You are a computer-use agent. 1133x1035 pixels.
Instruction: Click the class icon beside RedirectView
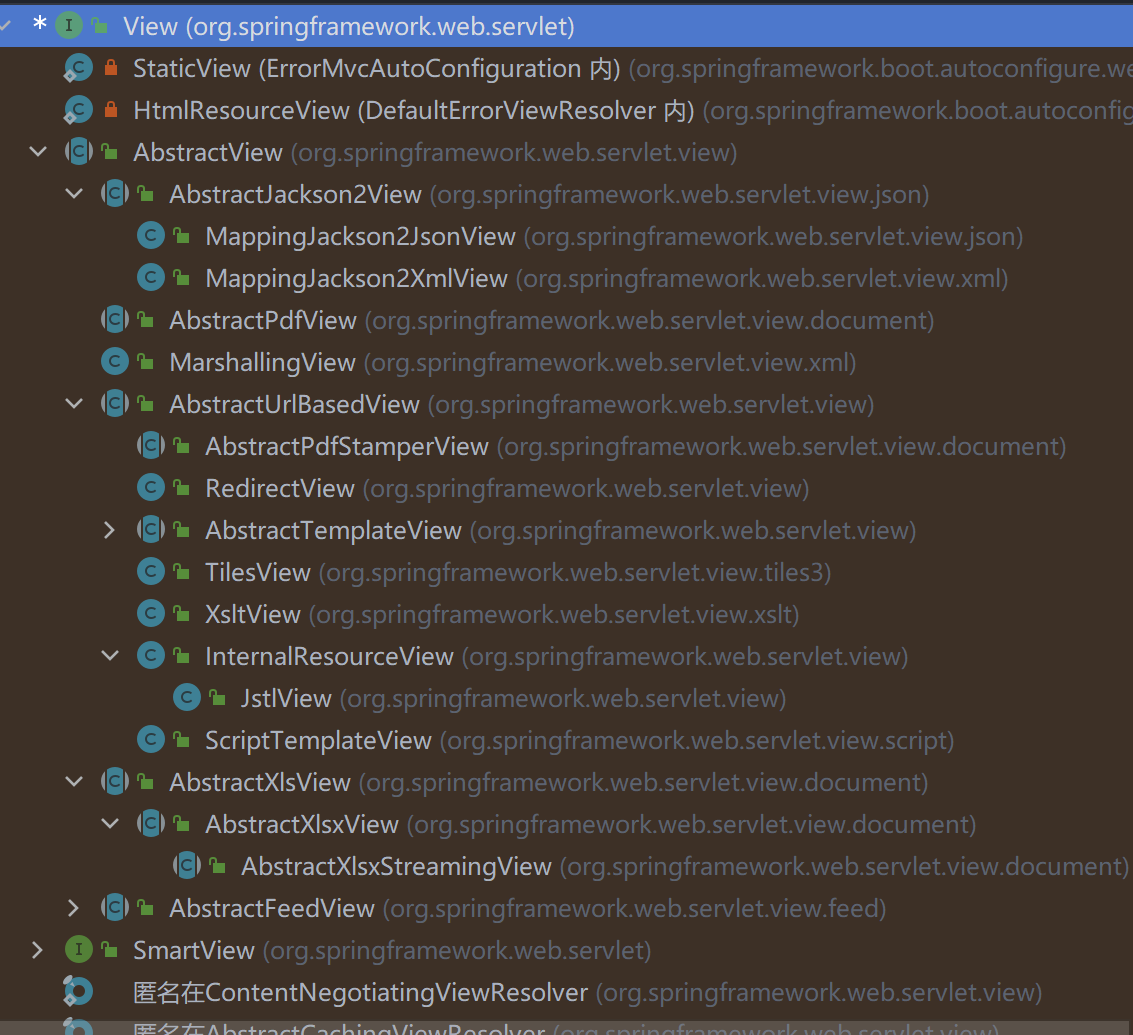[x=151, y=488]
